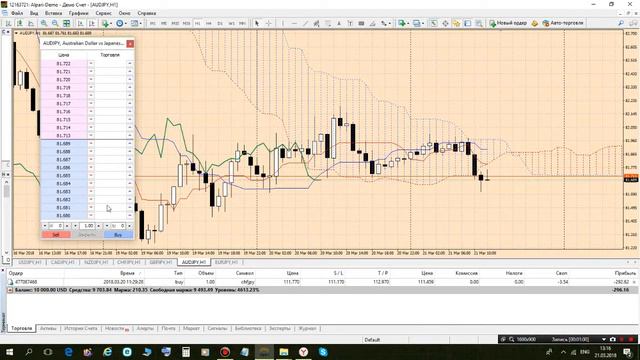Click price cell 81.689

tap(64, 144)
